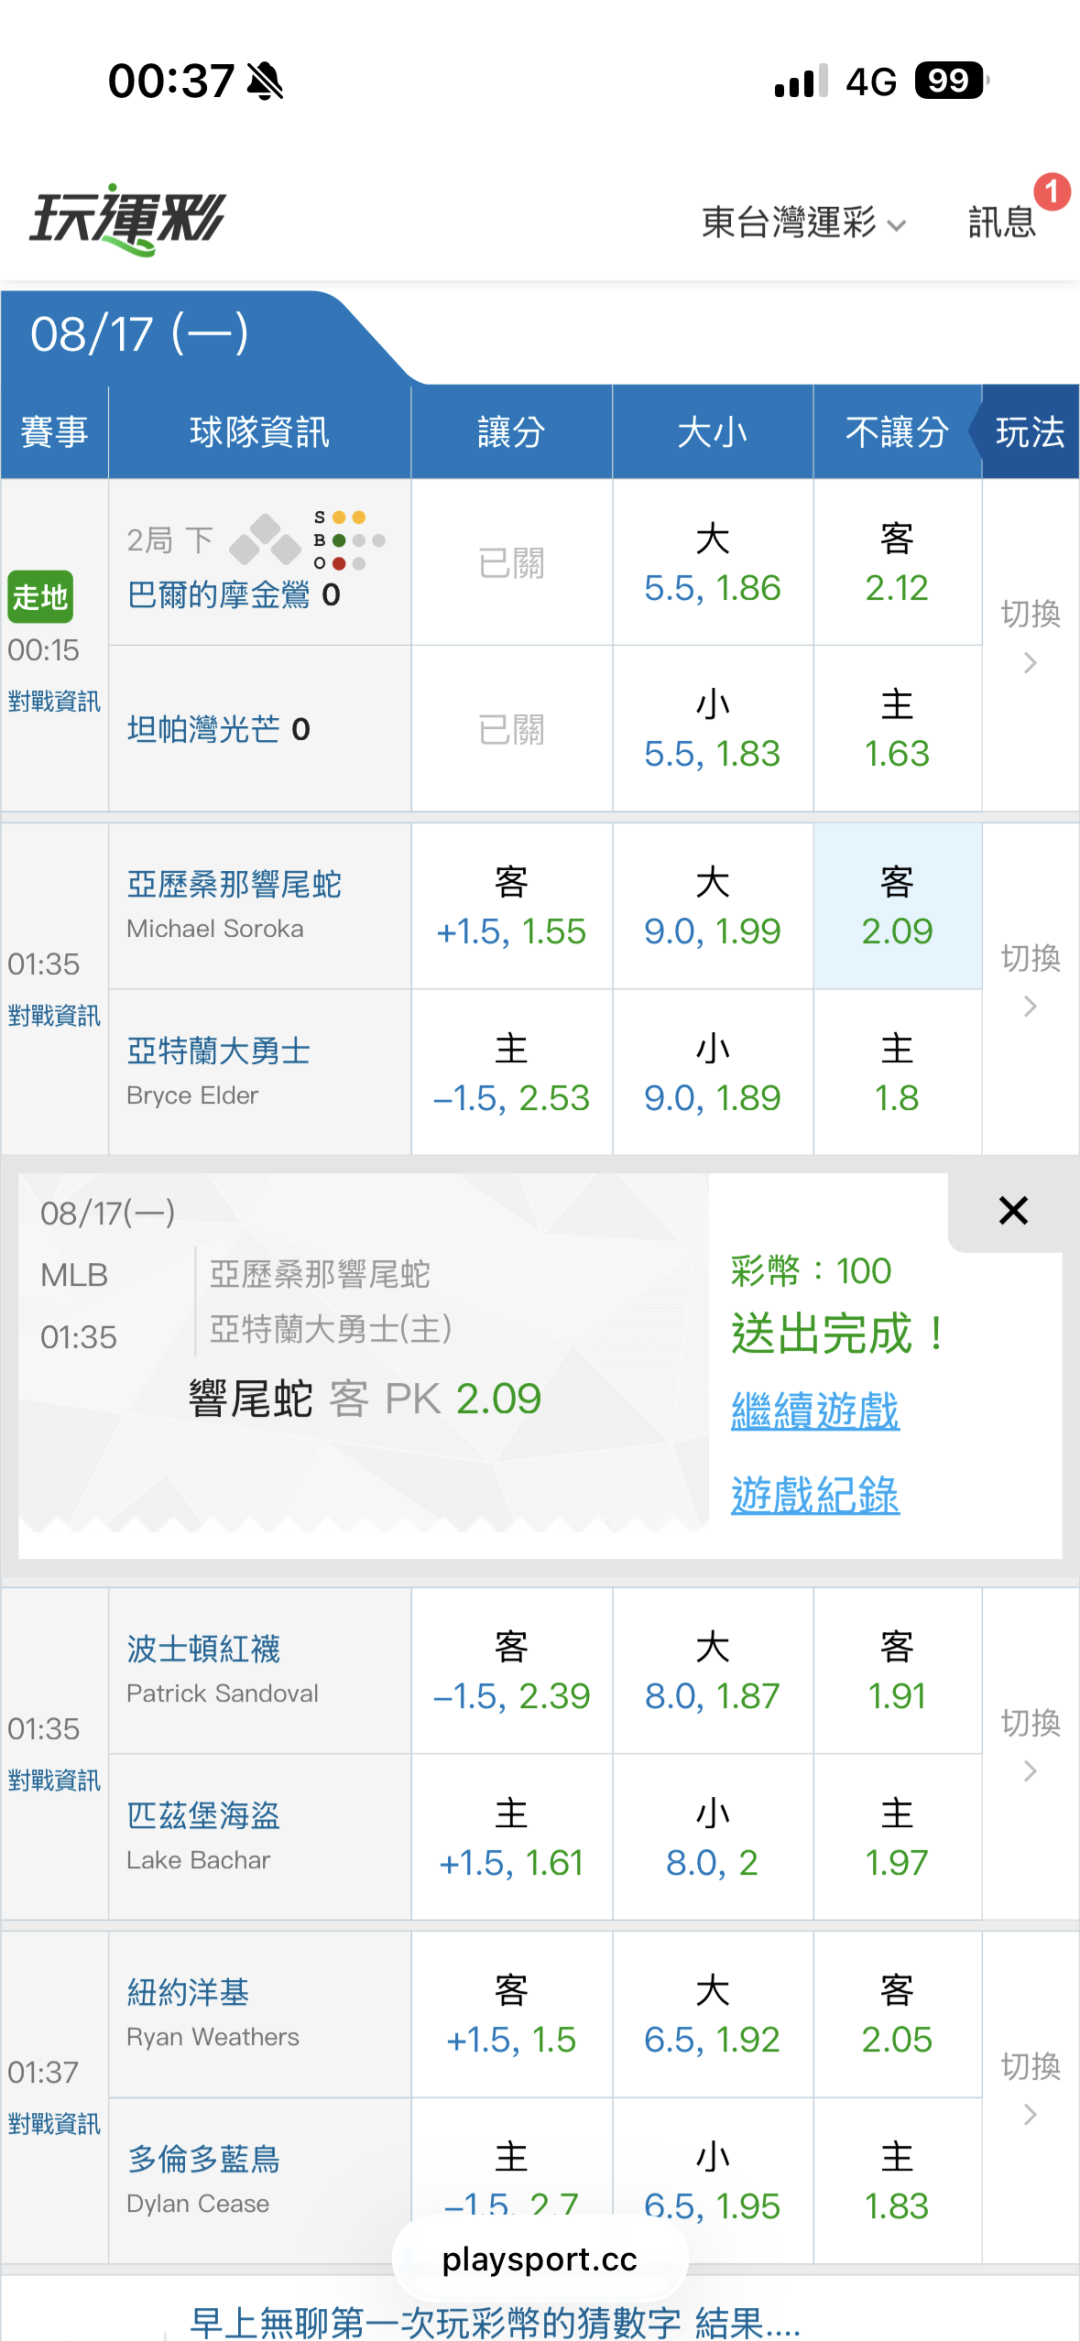Switch to the 玩法 tab
The height and width of the screenshot is (2341, 1080).
point(1029,432)
